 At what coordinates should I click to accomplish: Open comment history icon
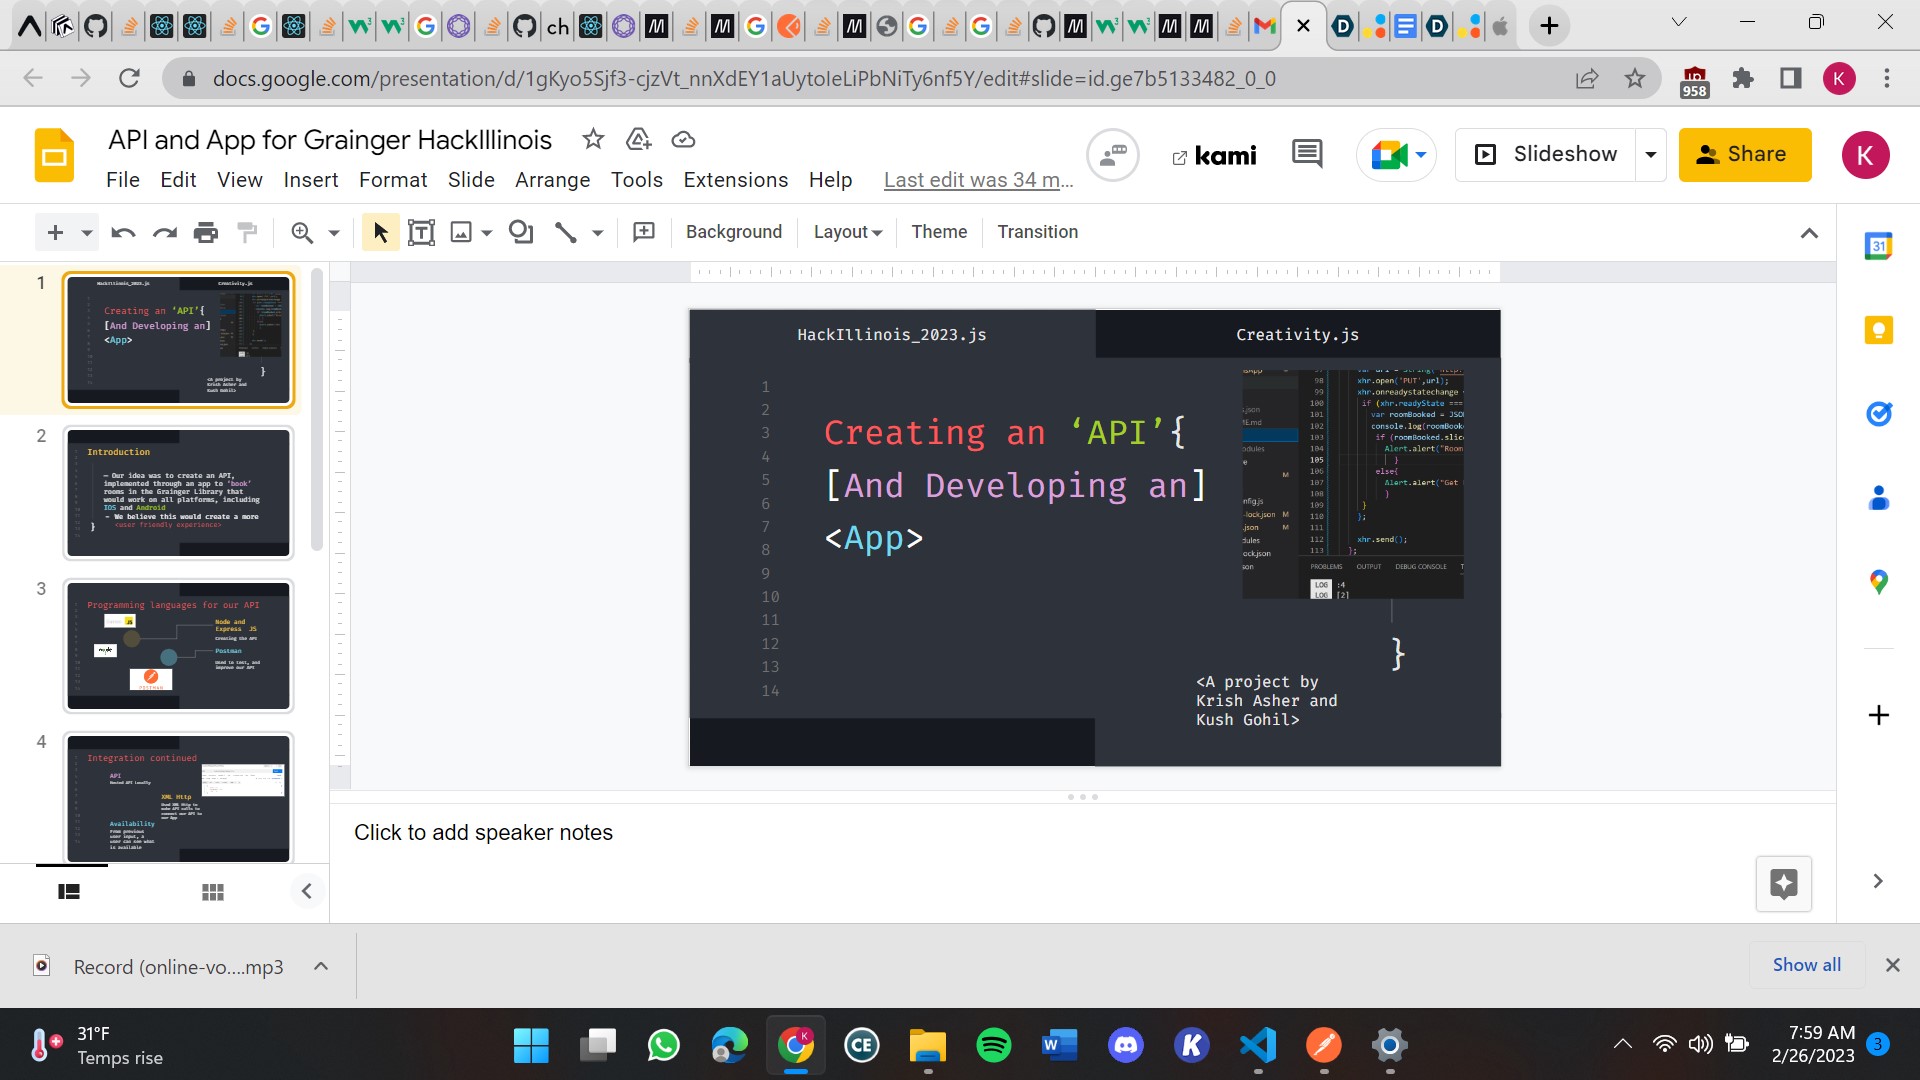coord(1307,155)
